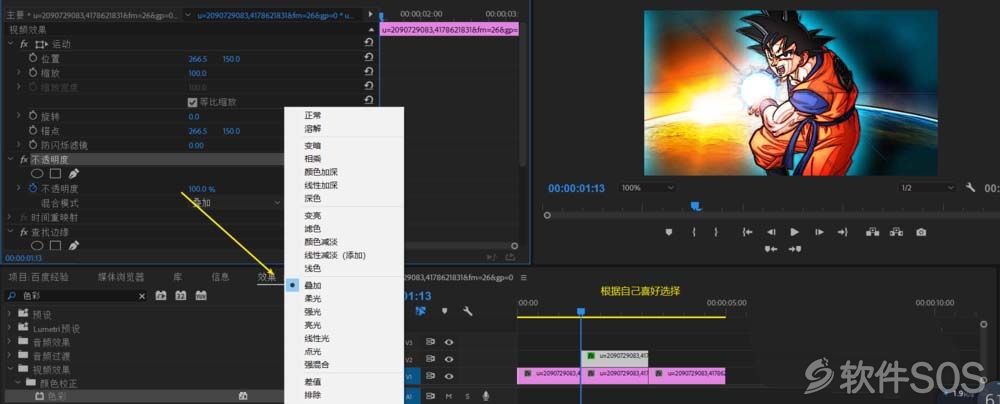
Task: Toggle animation stopwatch for 防闪烁滤镜
Action: (x=33, y=145)
